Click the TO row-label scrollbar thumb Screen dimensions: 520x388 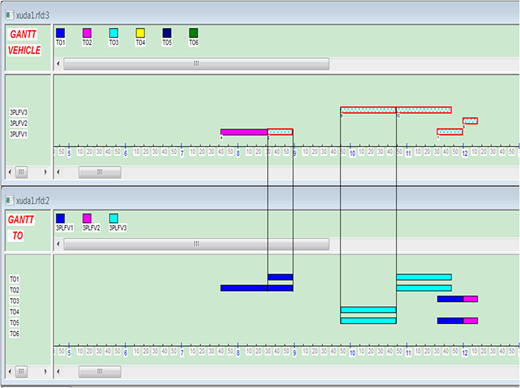(x=21, y=371)
